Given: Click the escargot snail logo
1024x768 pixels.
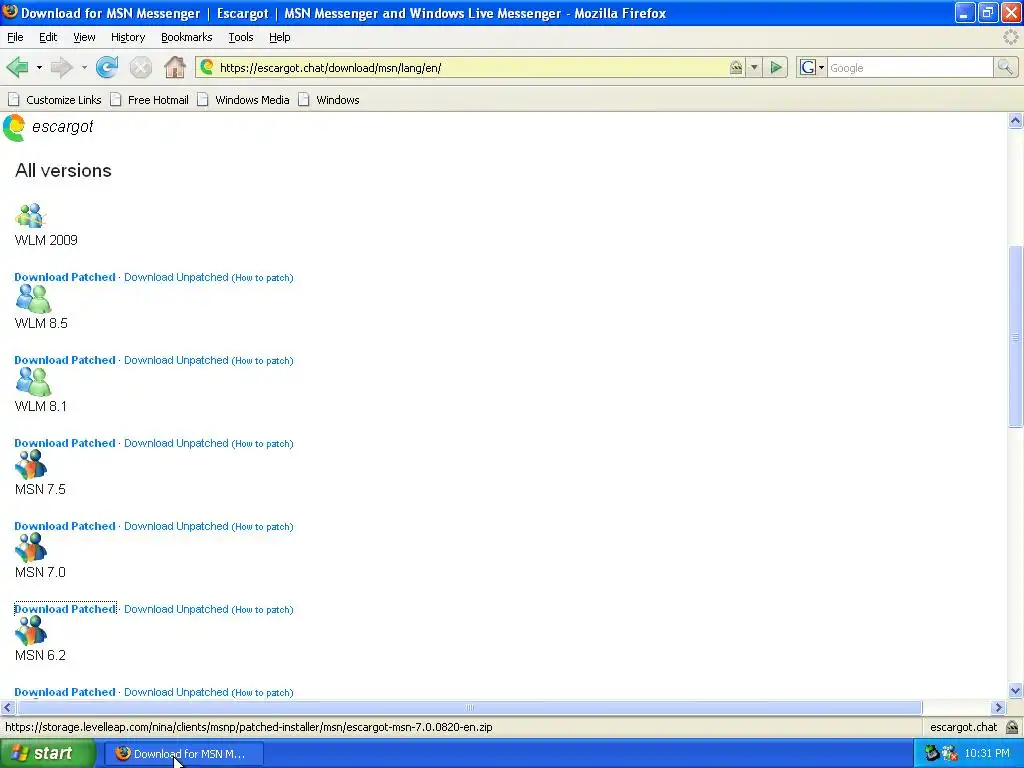Looking at the screenshot, I should (x=14, y=127).
